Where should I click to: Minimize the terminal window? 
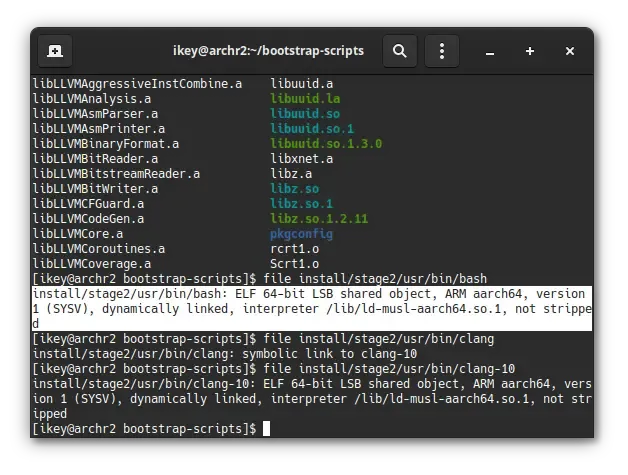click(489, 52)
